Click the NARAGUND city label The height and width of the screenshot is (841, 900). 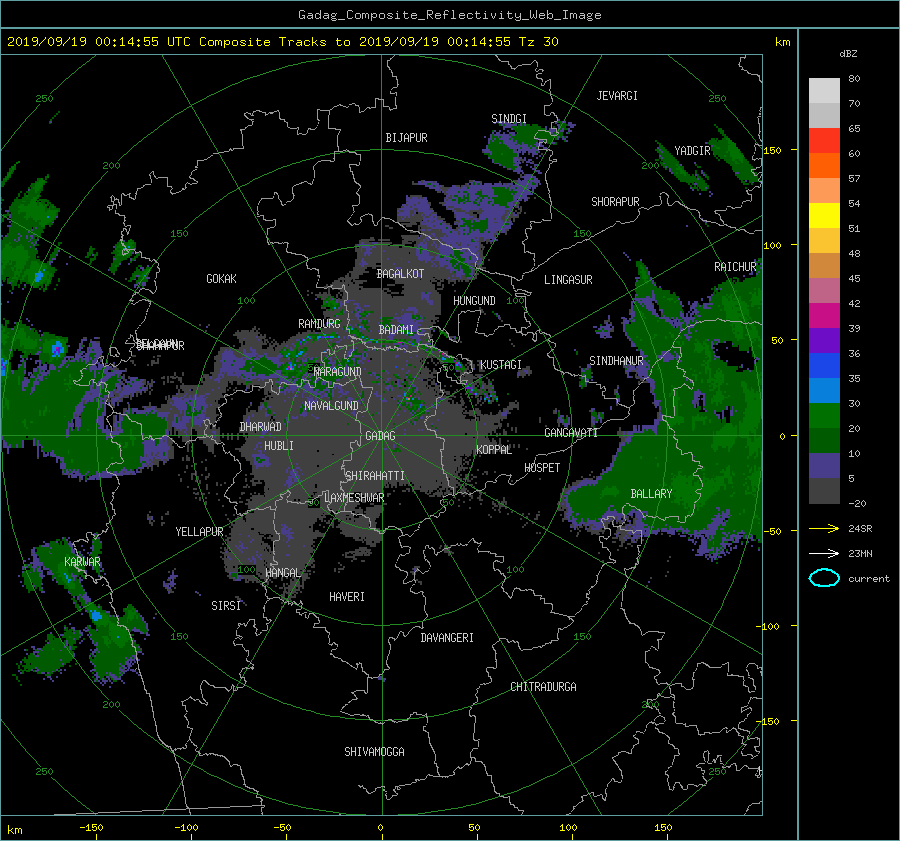(337, 372)
